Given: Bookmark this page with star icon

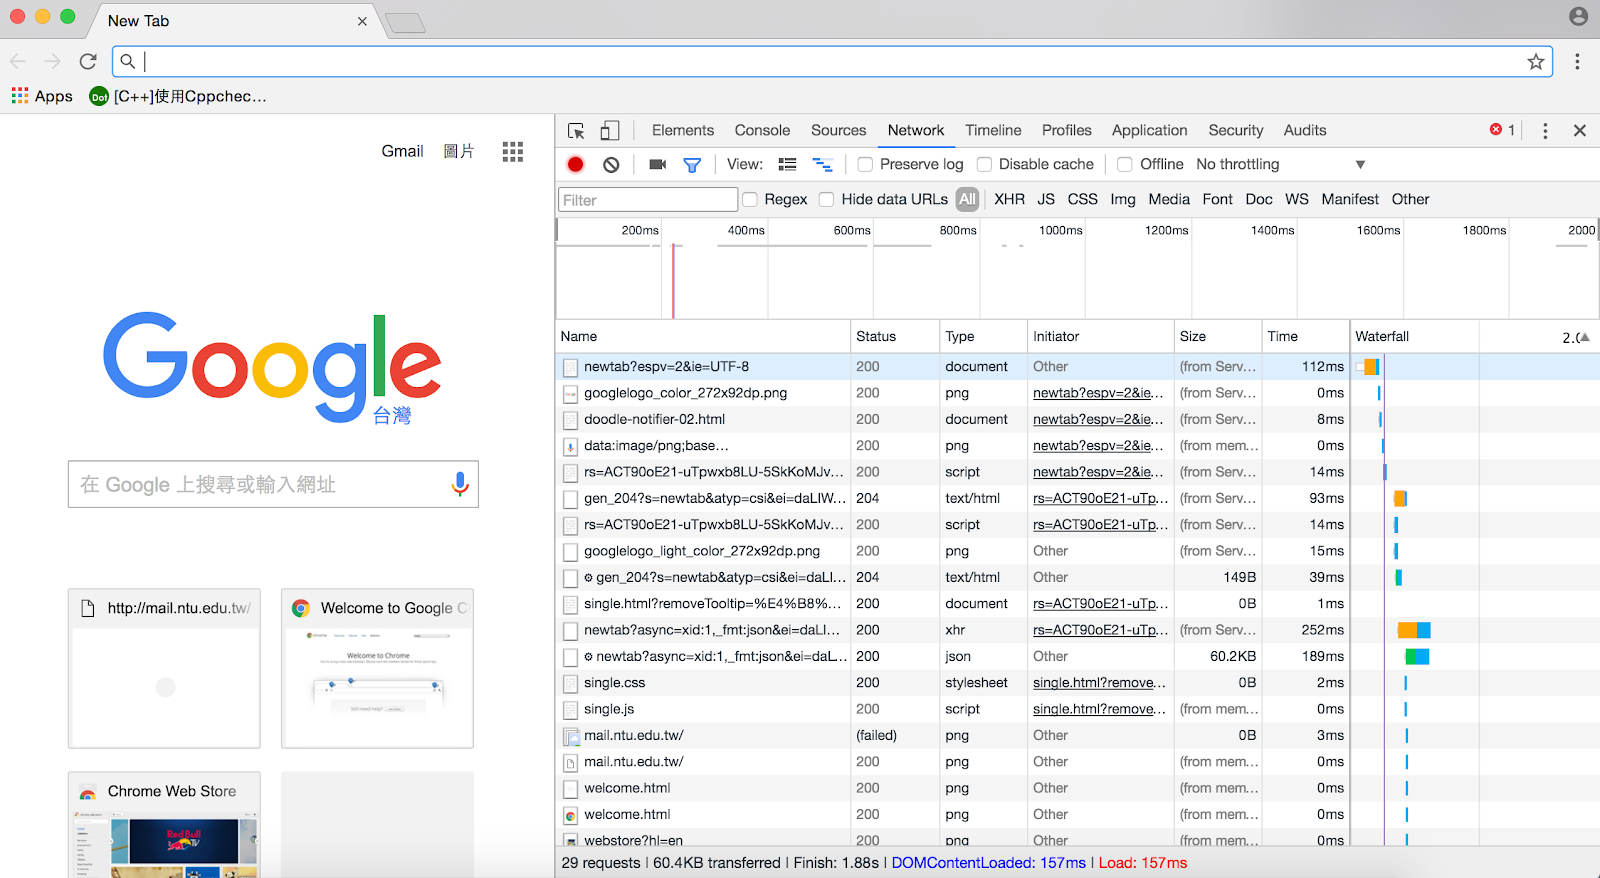Looking at the screenshot, I should click(x=1536, y=62).
